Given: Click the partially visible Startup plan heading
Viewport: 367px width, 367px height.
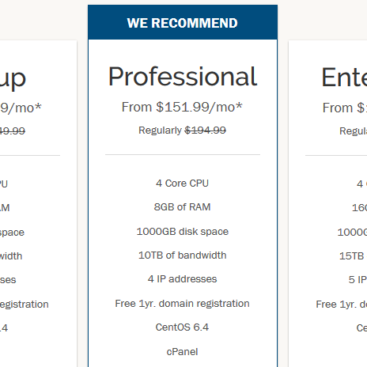Looking at the screenshot, I should point(13,79).
